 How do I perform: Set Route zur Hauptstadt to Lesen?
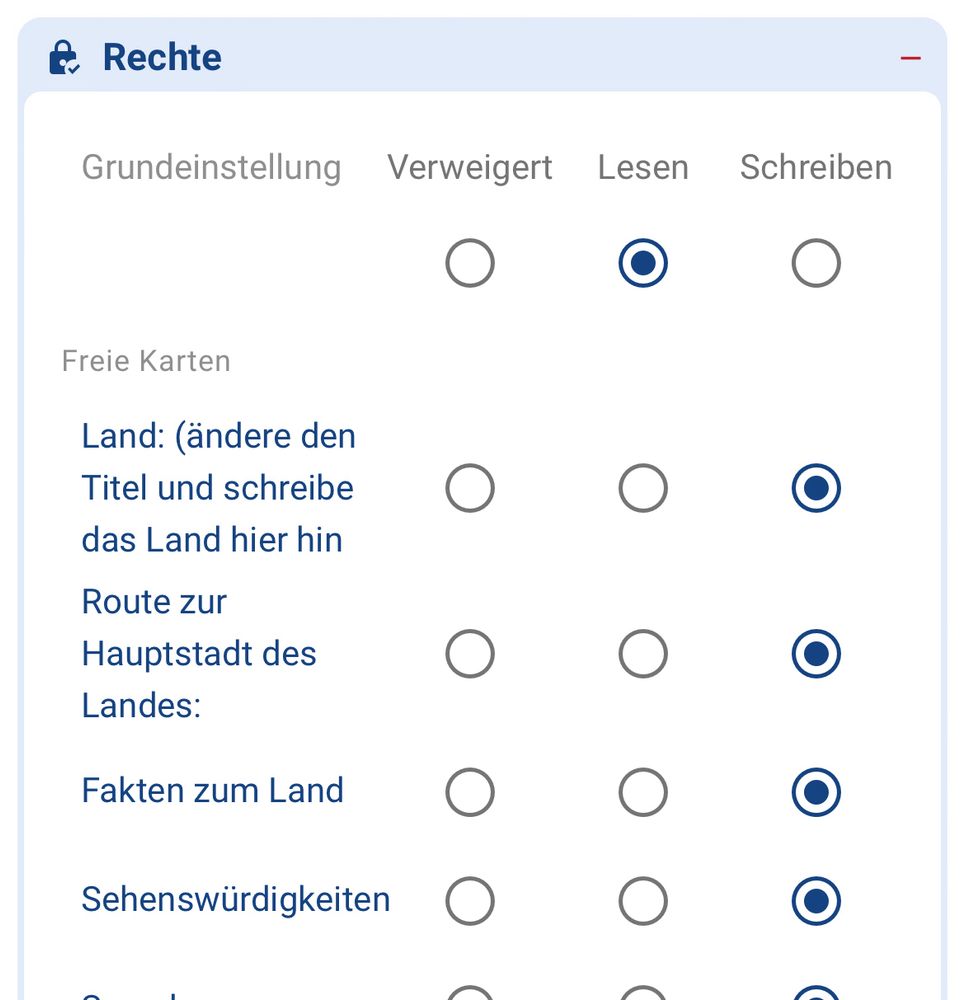pos(643,654)
